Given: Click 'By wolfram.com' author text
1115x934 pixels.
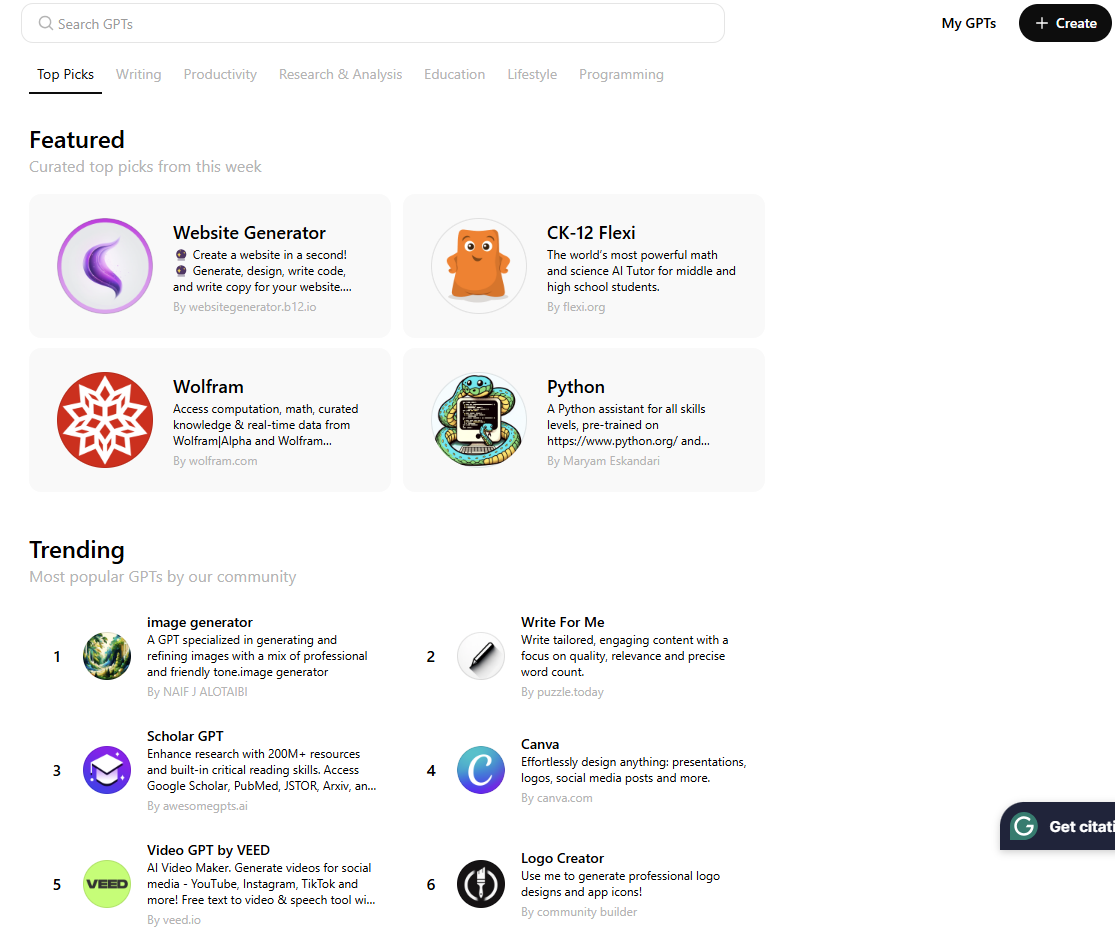Looking at the screenshot, I should pyautogui.click(x=215, y=460).
